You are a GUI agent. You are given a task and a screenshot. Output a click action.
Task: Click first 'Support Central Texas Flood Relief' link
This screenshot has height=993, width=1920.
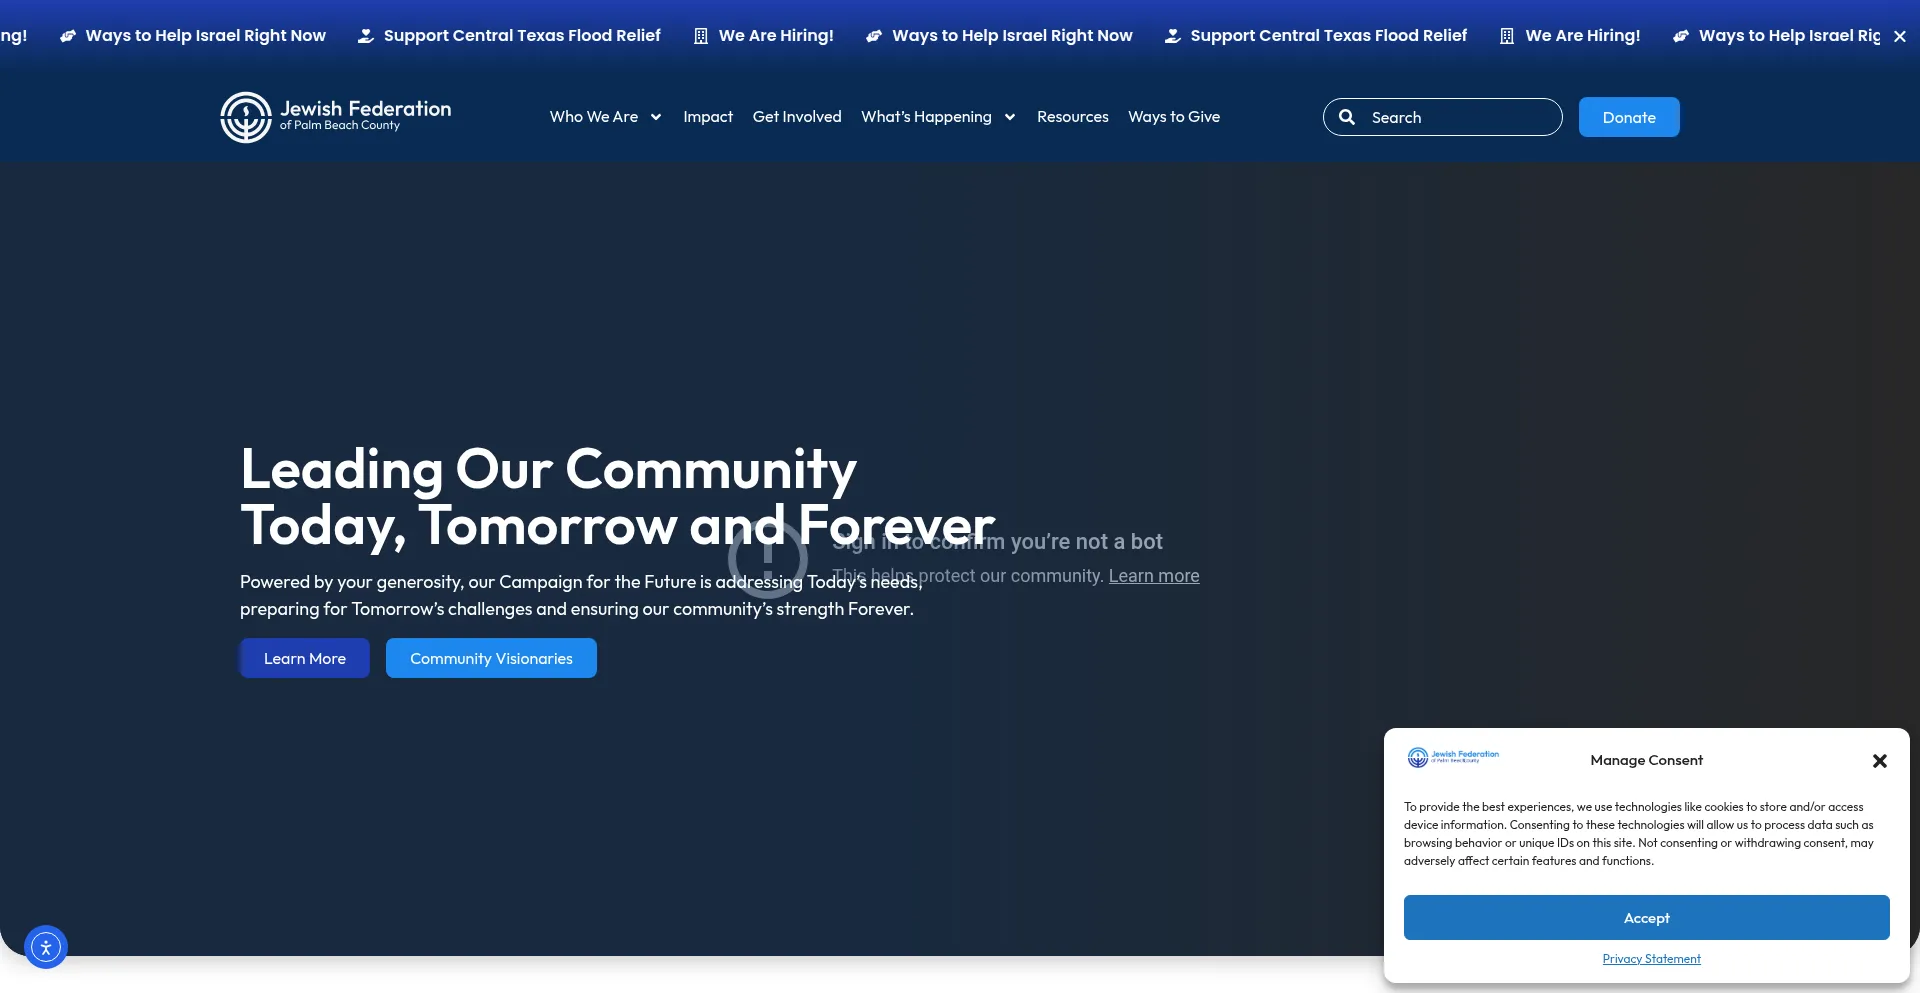pos(522,36)
